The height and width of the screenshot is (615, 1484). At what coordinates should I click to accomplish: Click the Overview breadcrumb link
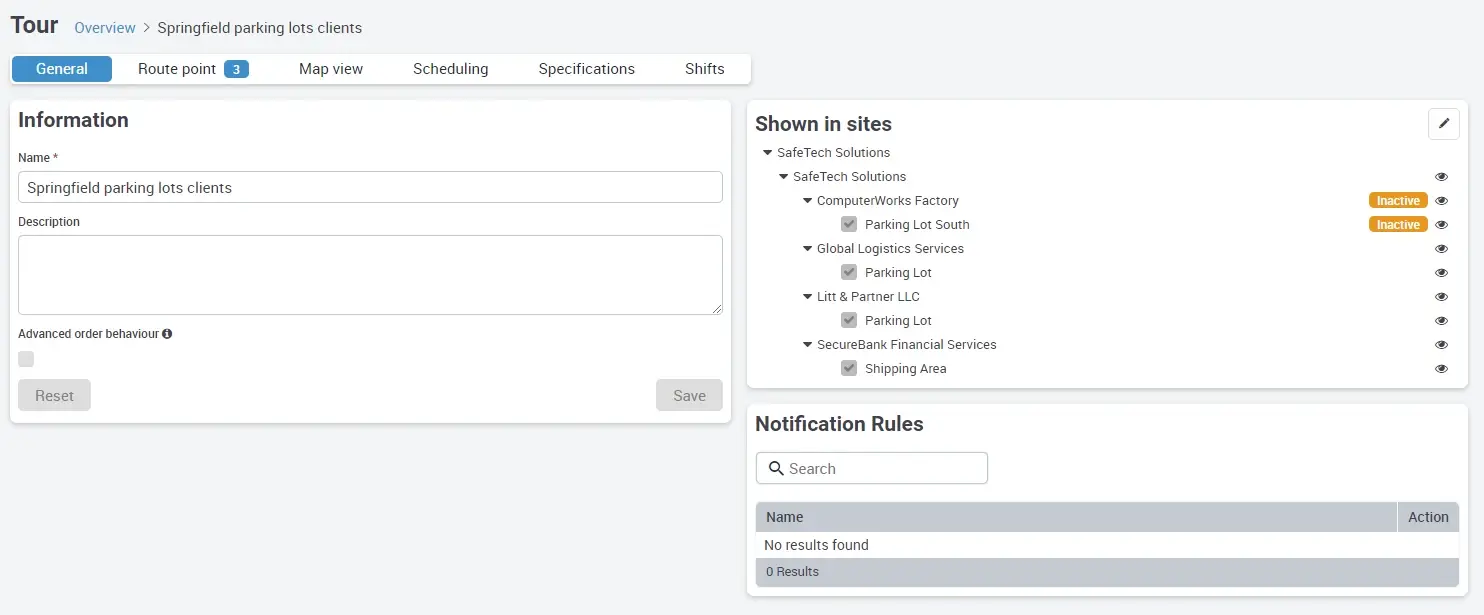pyautogui.click(x=104, y=27)
